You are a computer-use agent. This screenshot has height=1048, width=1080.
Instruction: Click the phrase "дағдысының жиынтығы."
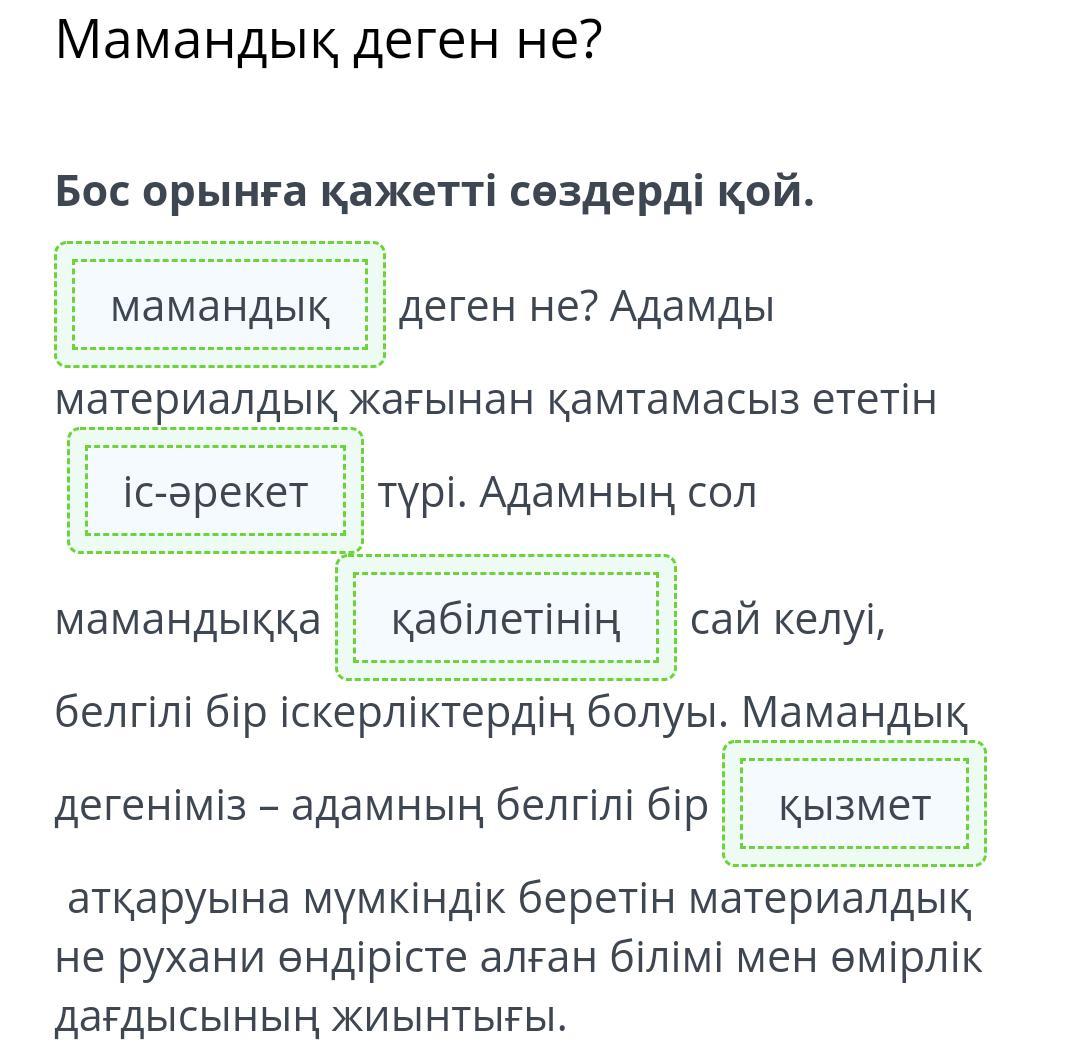pos(310,1016)
